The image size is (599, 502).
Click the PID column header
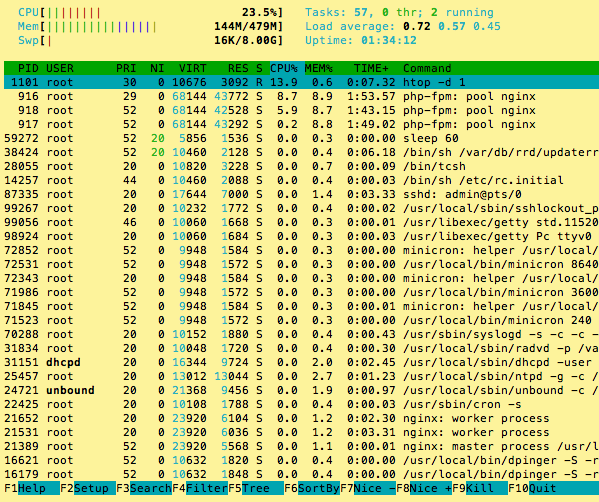(28, 68)
